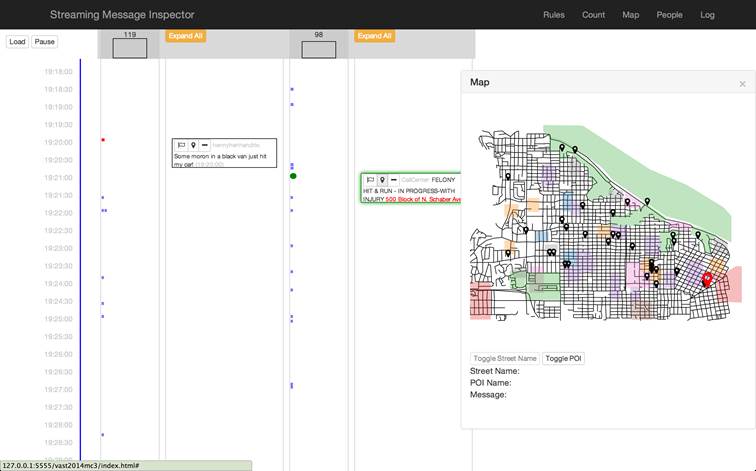The image size is (756, 471).
Task: Click the 'Street Name:' label in the Map panel
Action: pyautogui.click(x=495, y=371)
